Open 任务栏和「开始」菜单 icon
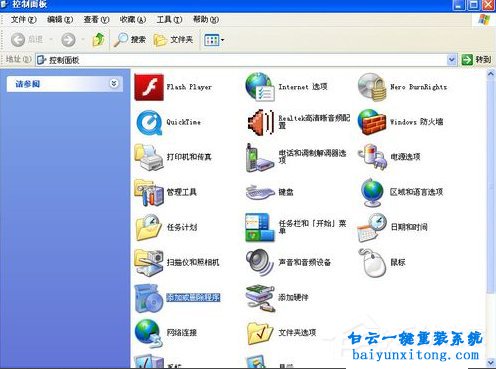Screen dimensions: 496x369 260,228
